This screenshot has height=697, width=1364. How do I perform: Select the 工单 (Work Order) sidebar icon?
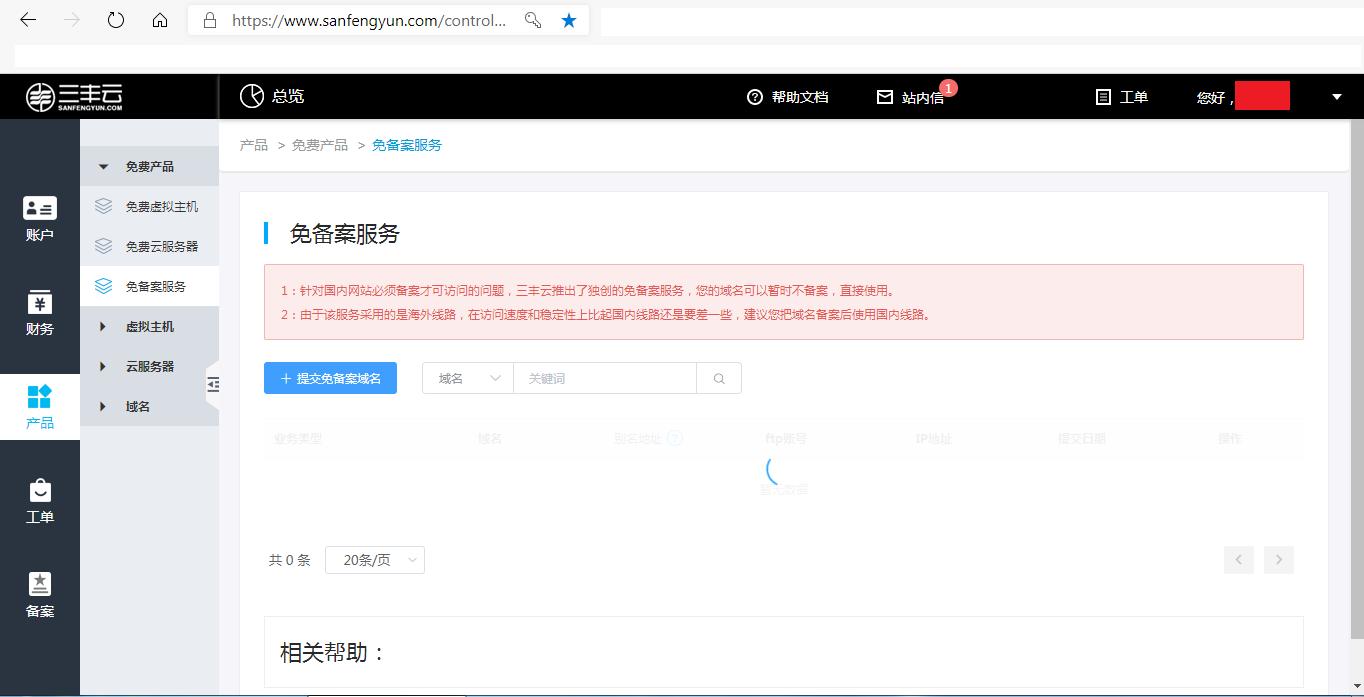tap(39, 489)
